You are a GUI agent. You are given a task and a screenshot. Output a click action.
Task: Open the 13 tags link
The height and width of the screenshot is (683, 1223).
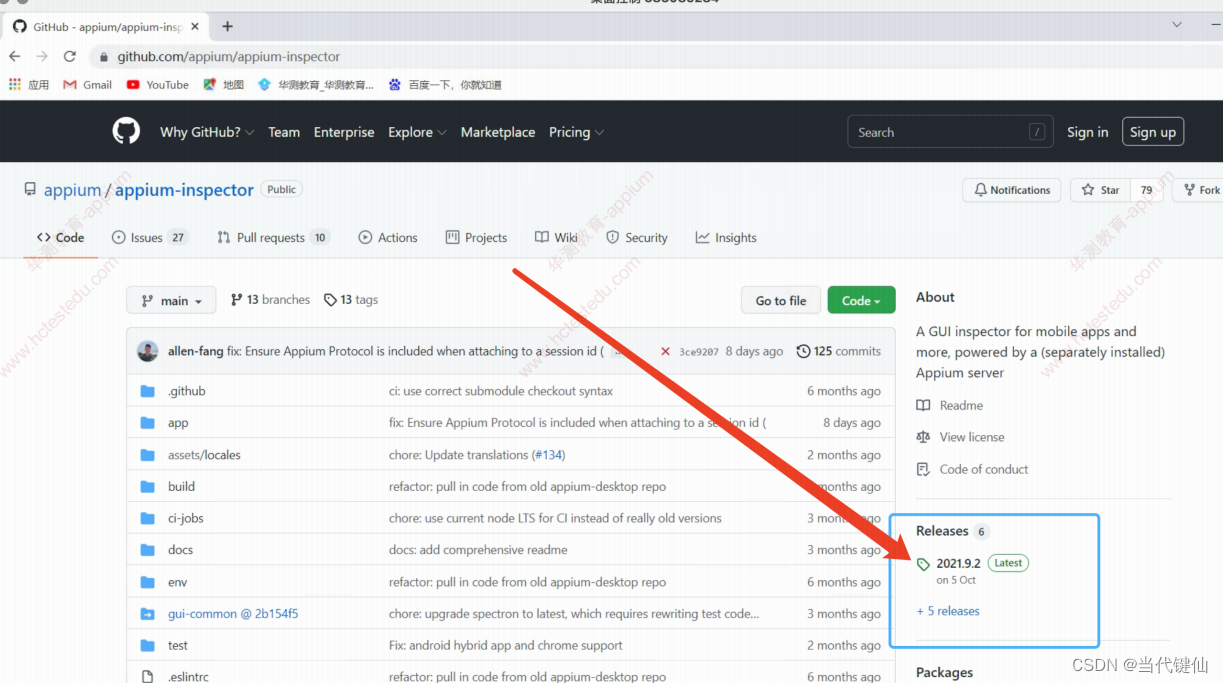pyautogui.click(x=351, y=300)
